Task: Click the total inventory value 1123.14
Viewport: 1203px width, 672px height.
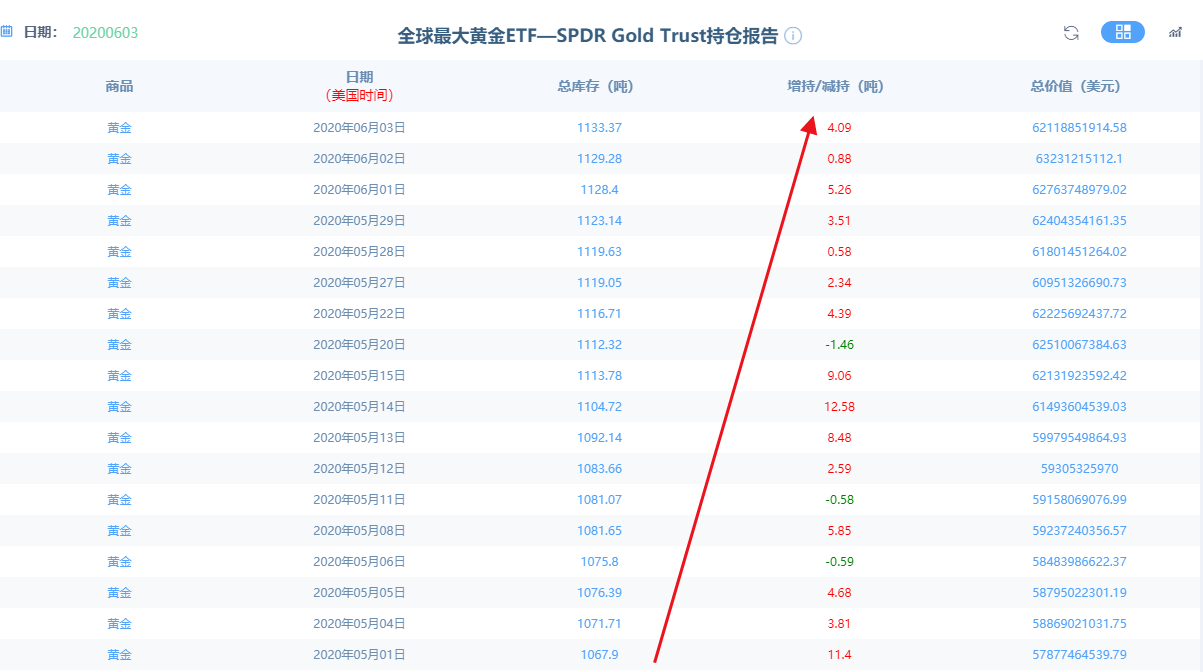Action: pos(600,221)
